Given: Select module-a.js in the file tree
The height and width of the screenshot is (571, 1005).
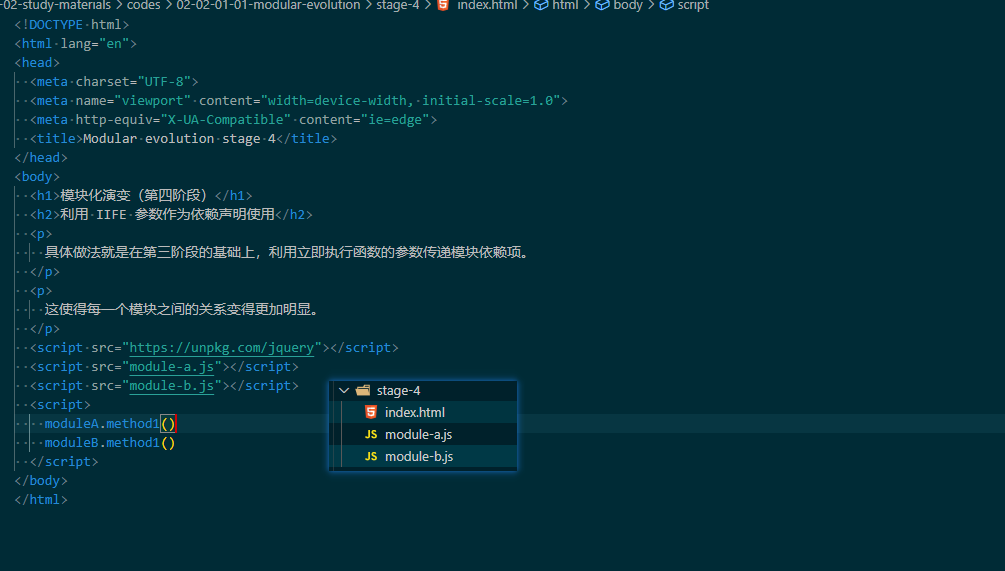Looking at the screenshot, I should (423, 434).
